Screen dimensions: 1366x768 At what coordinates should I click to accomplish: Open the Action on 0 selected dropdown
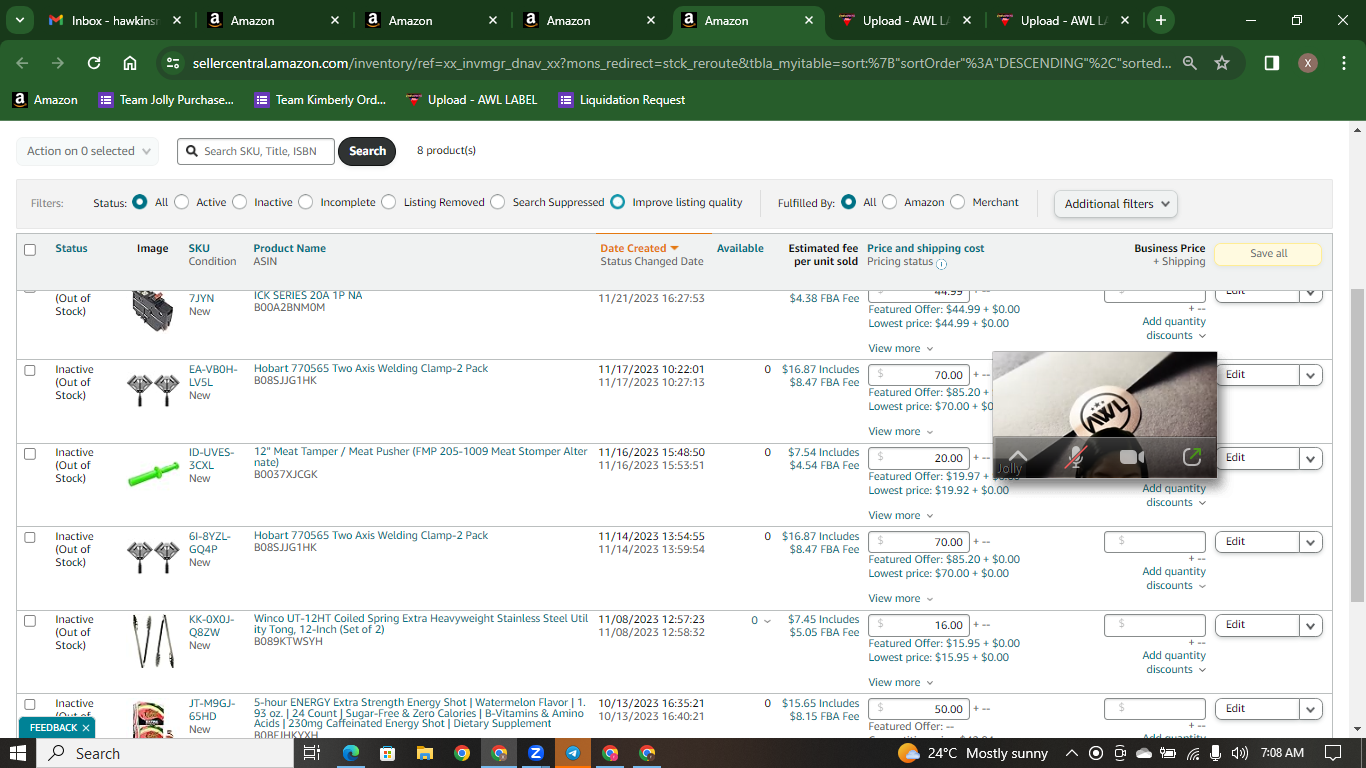tap(87, 151)
